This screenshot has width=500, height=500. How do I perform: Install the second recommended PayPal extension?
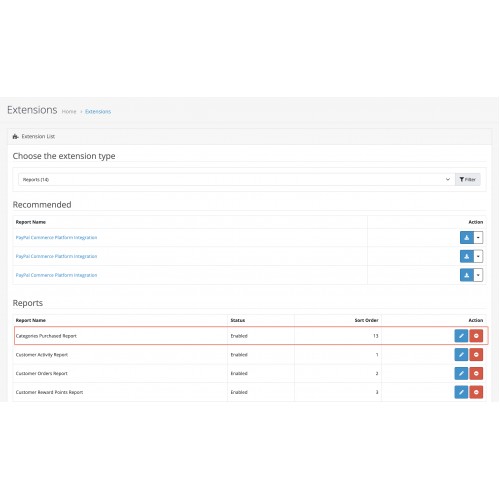pyautogui.click(x=467, y=256)
